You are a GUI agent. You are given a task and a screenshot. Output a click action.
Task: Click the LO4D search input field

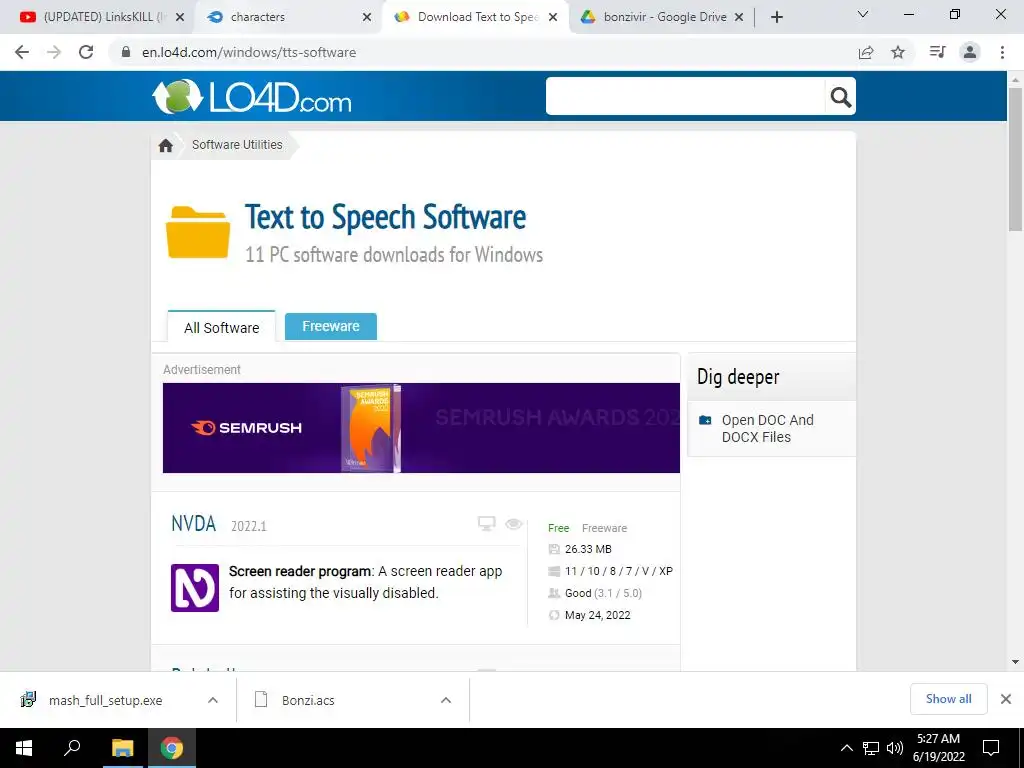point(686,97)
